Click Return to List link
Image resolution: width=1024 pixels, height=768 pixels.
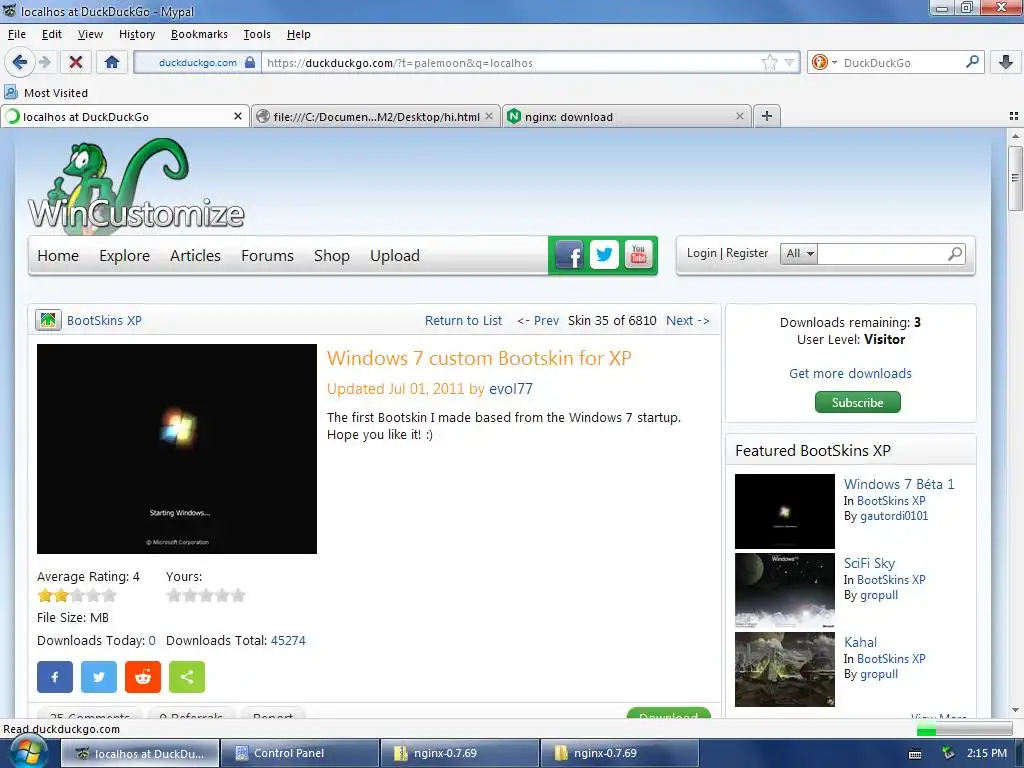click(x=464, y=321)
